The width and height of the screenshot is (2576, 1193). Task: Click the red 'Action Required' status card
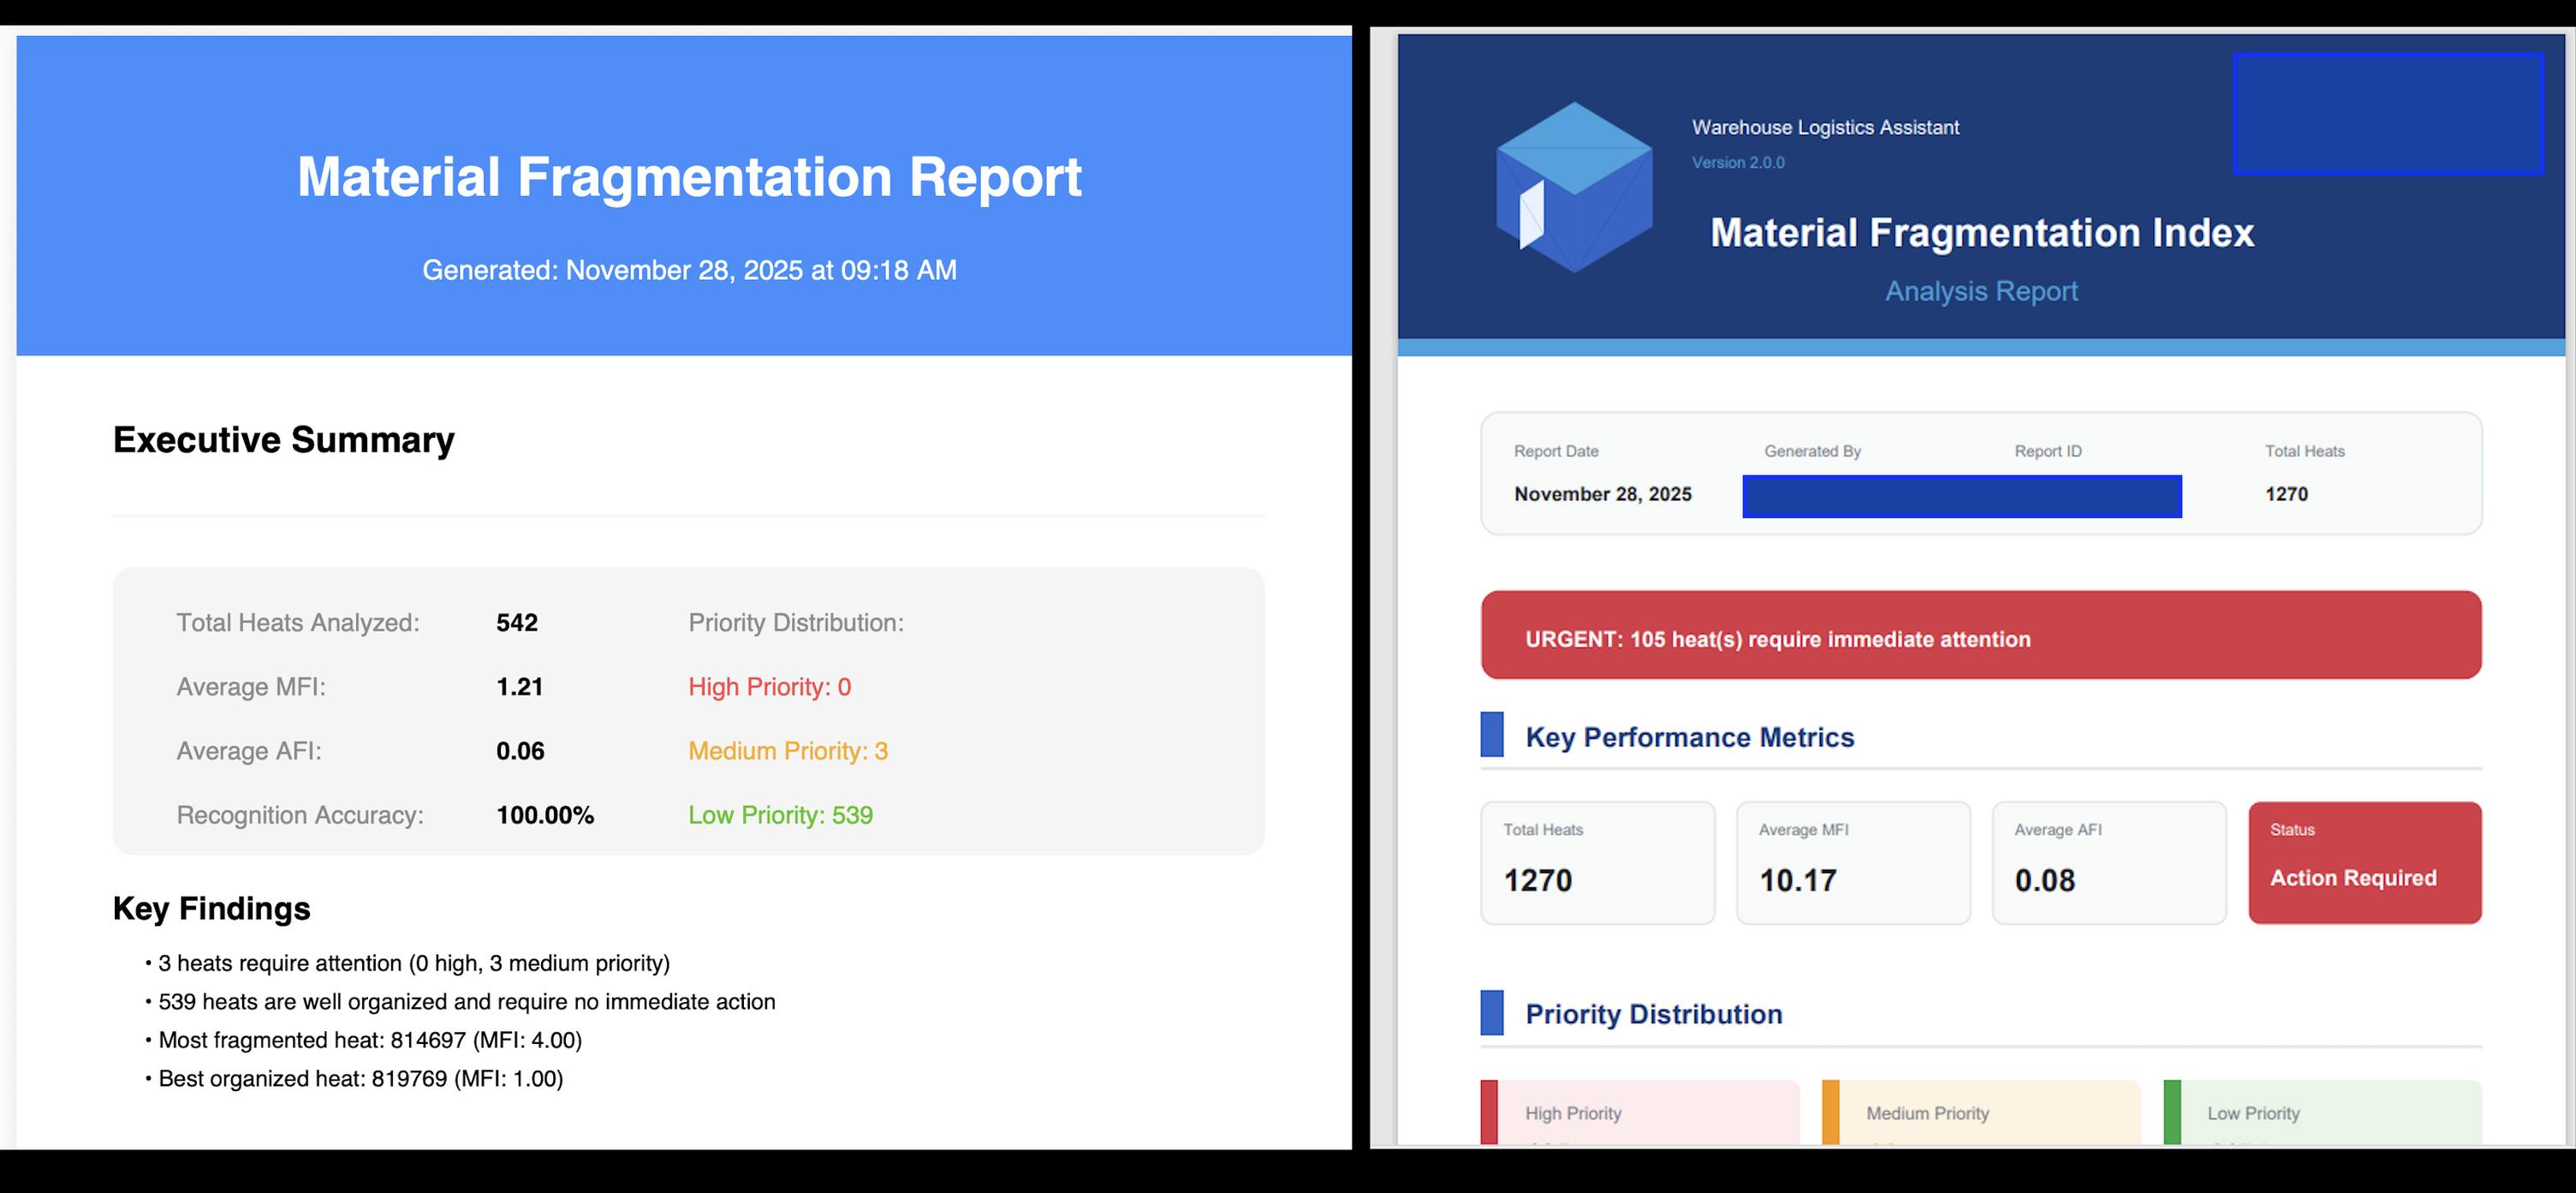coord(2365,862)
